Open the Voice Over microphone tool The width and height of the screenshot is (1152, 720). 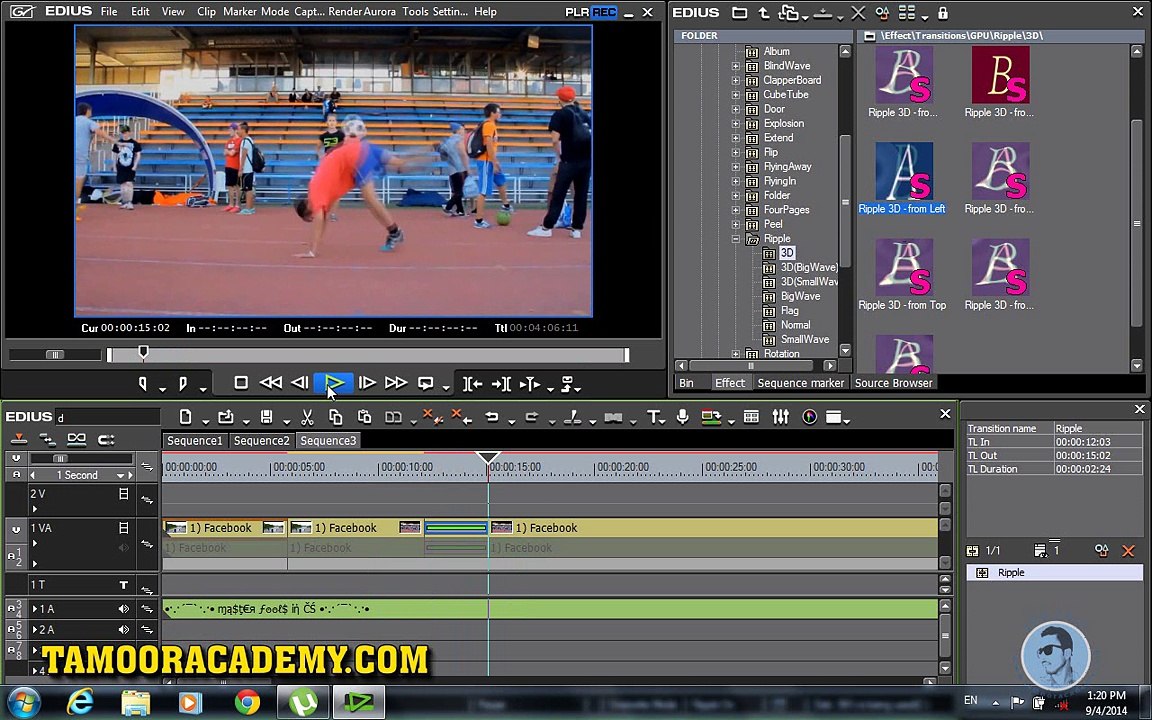pyautogui.click(x=683, y=417)
